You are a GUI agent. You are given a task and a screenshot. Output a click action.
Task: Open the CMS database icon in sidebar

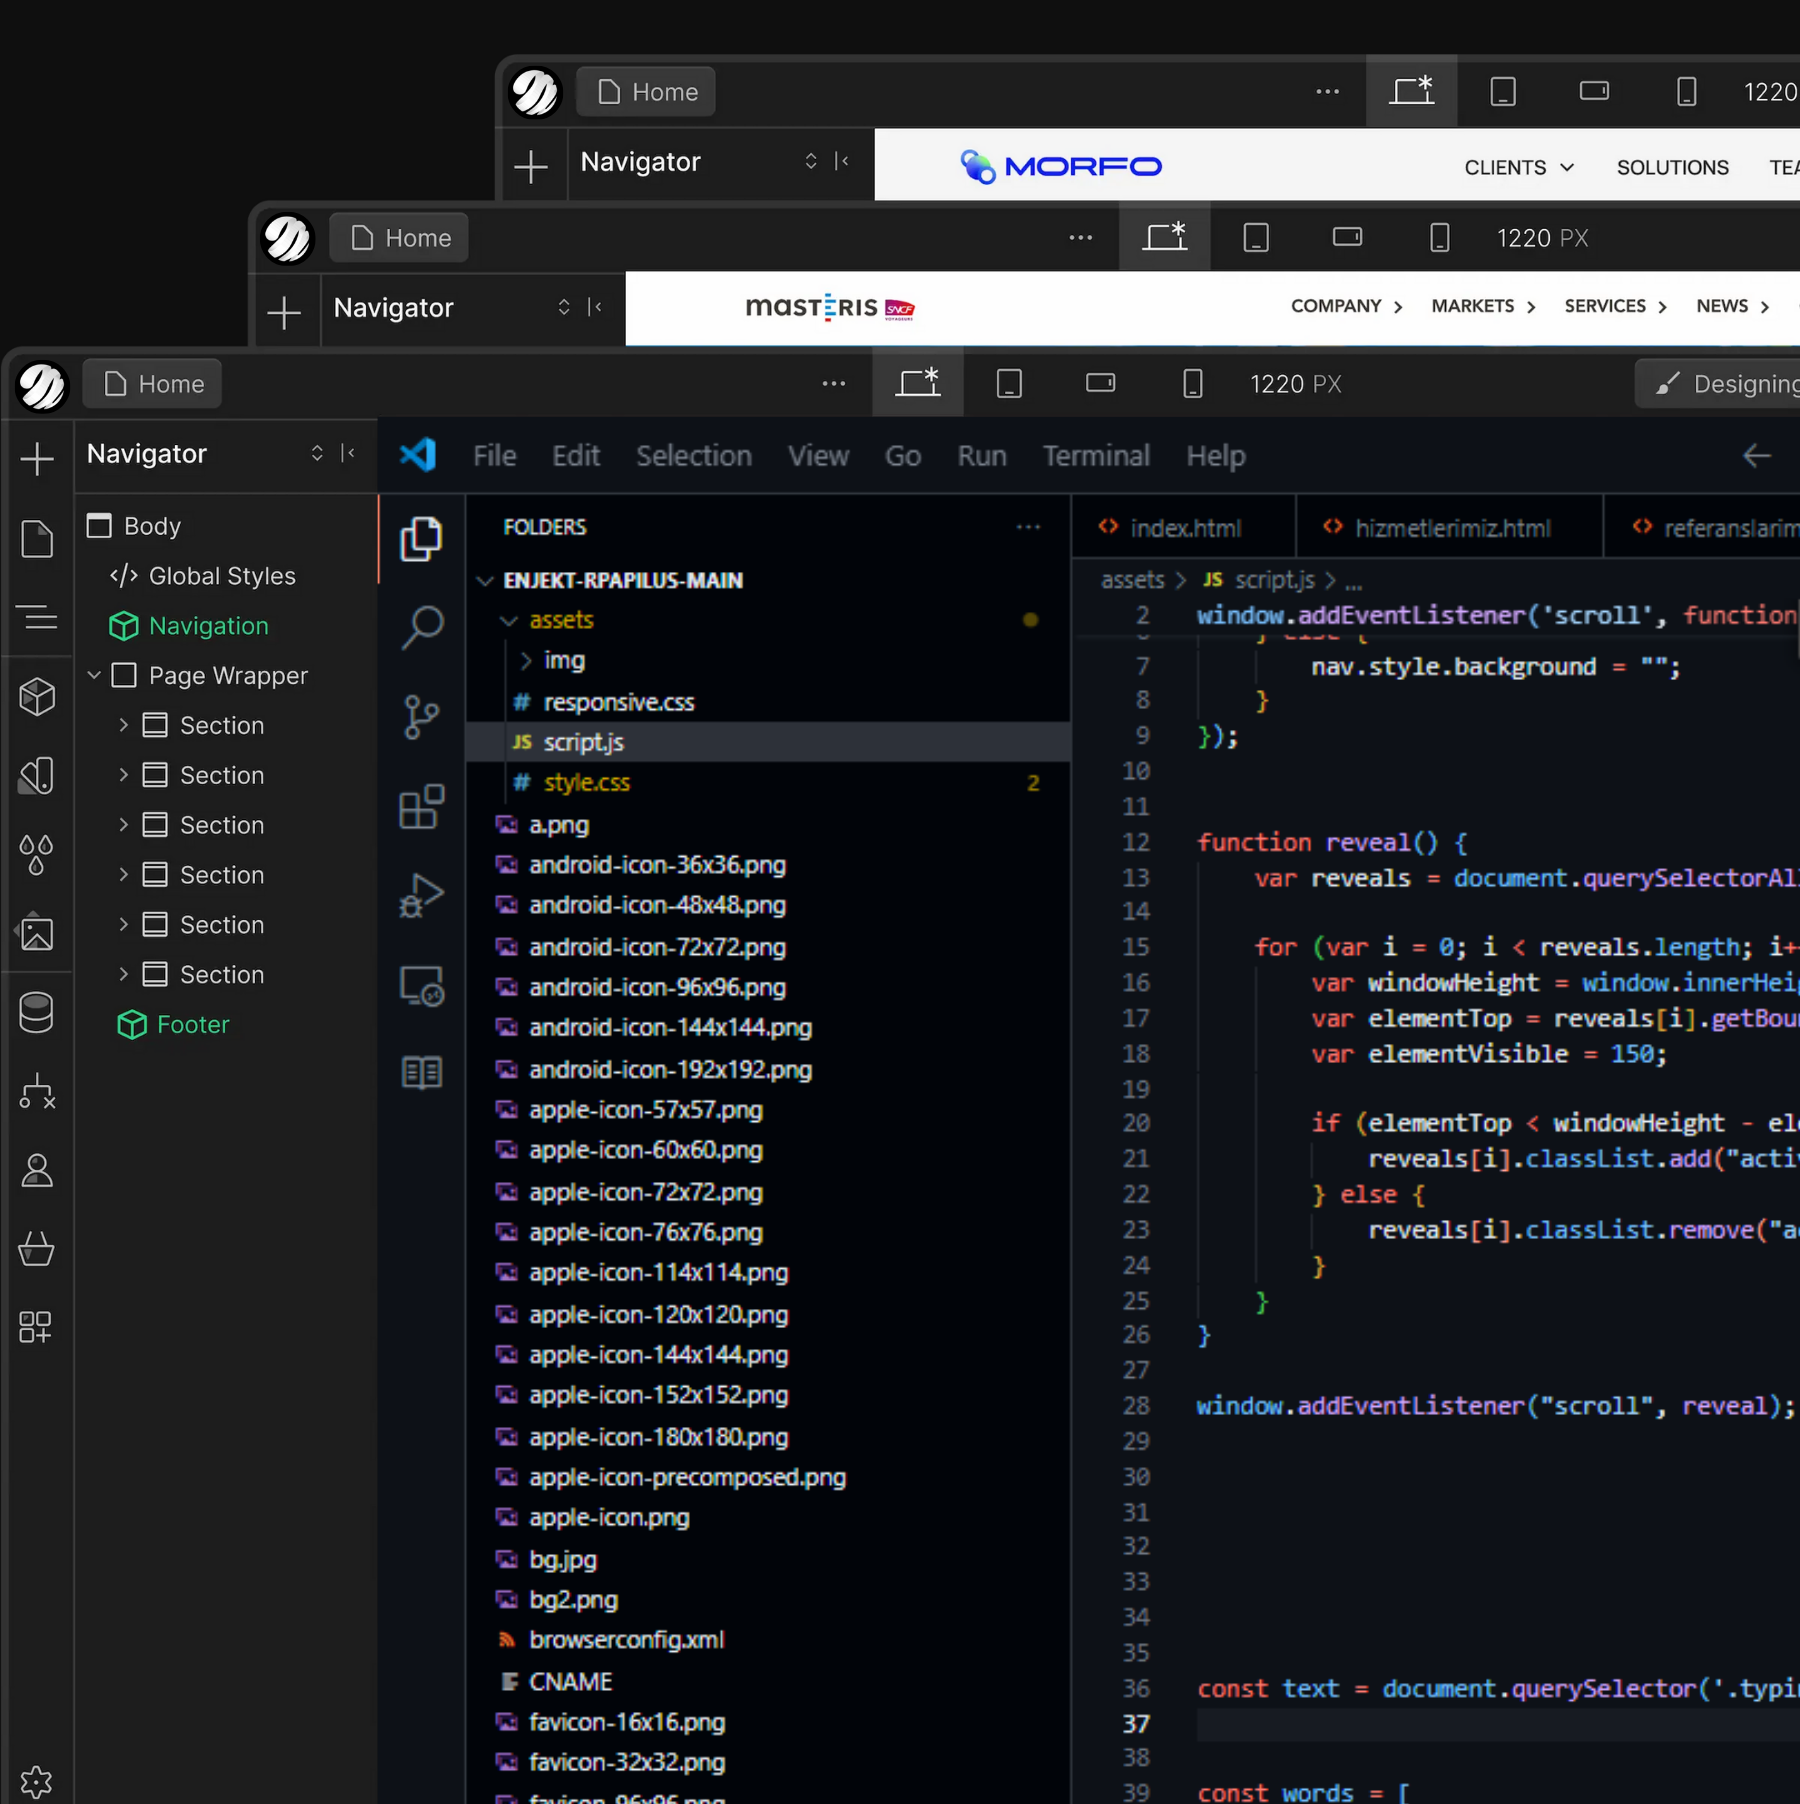pos(37,1012)
